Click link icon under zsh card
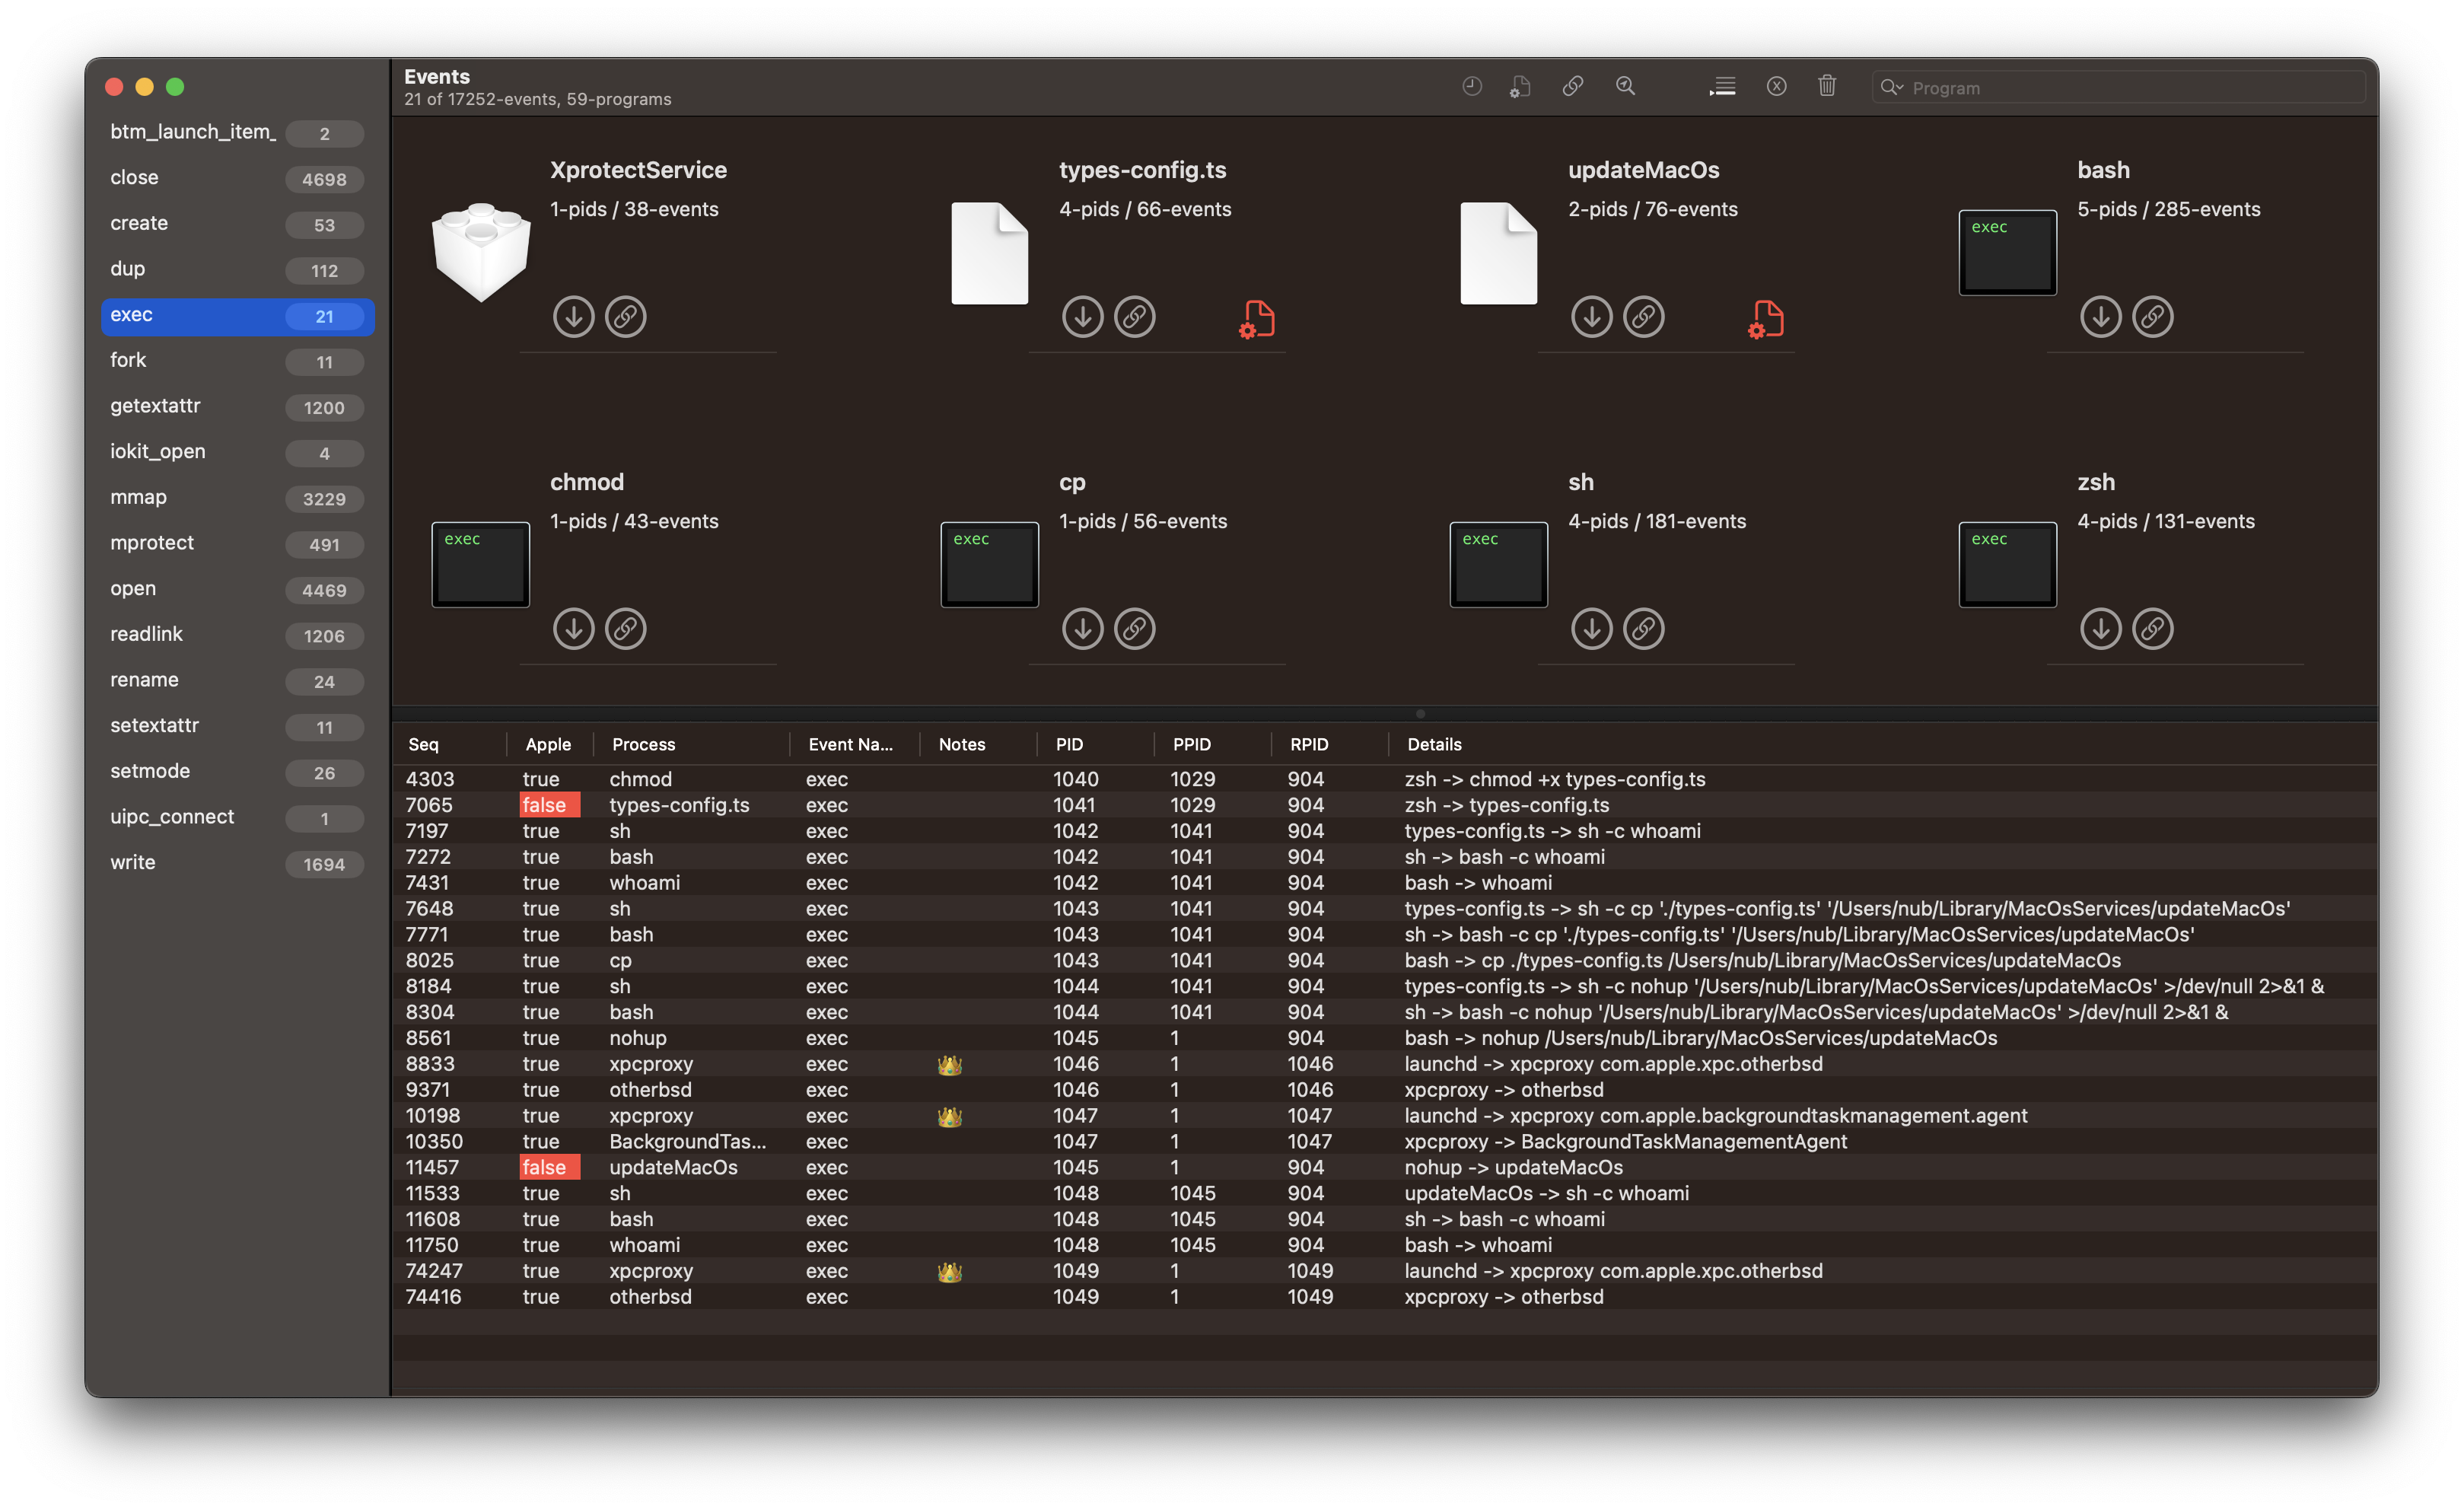Viewport: 2464px width, 1510px height. click(x=2152, y=629)
